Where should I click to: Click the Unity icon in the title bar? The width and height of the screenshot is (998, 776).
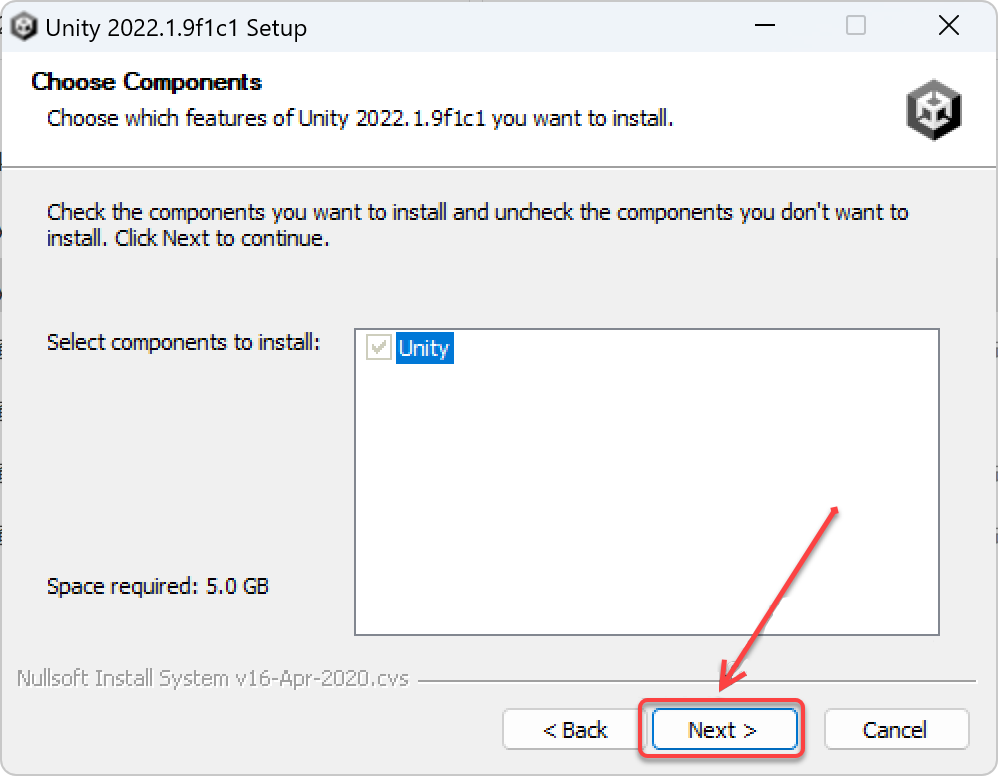tap(23, 27)
